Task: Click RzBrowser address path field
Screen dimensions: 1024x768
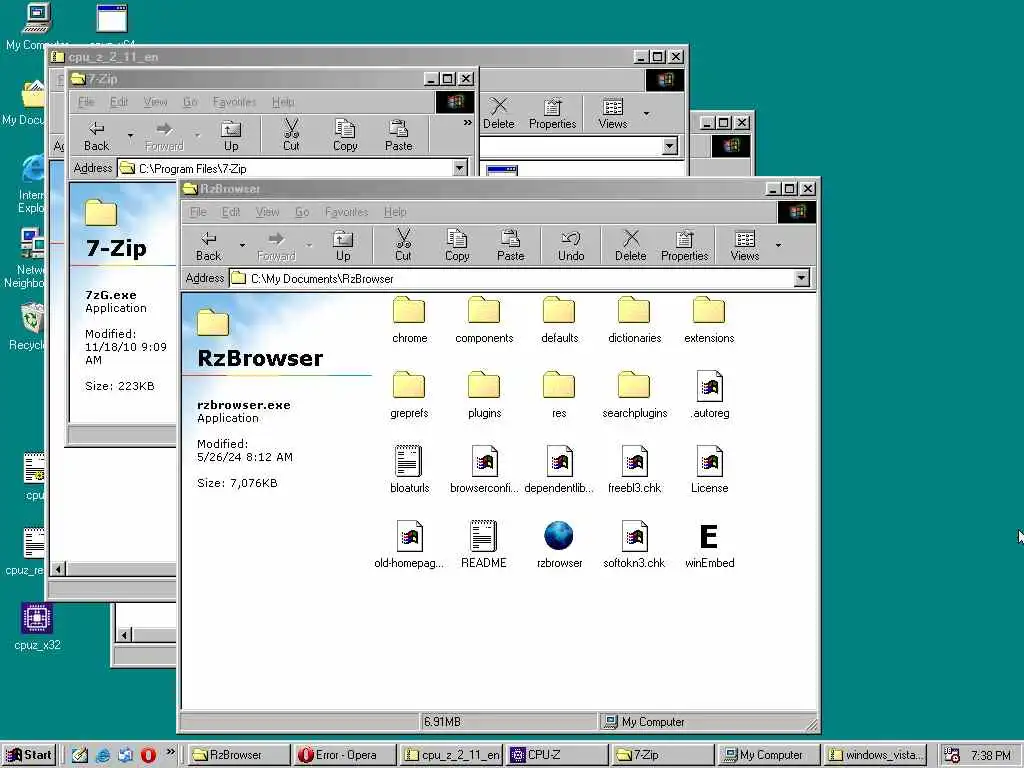Action: click(511, 278)
